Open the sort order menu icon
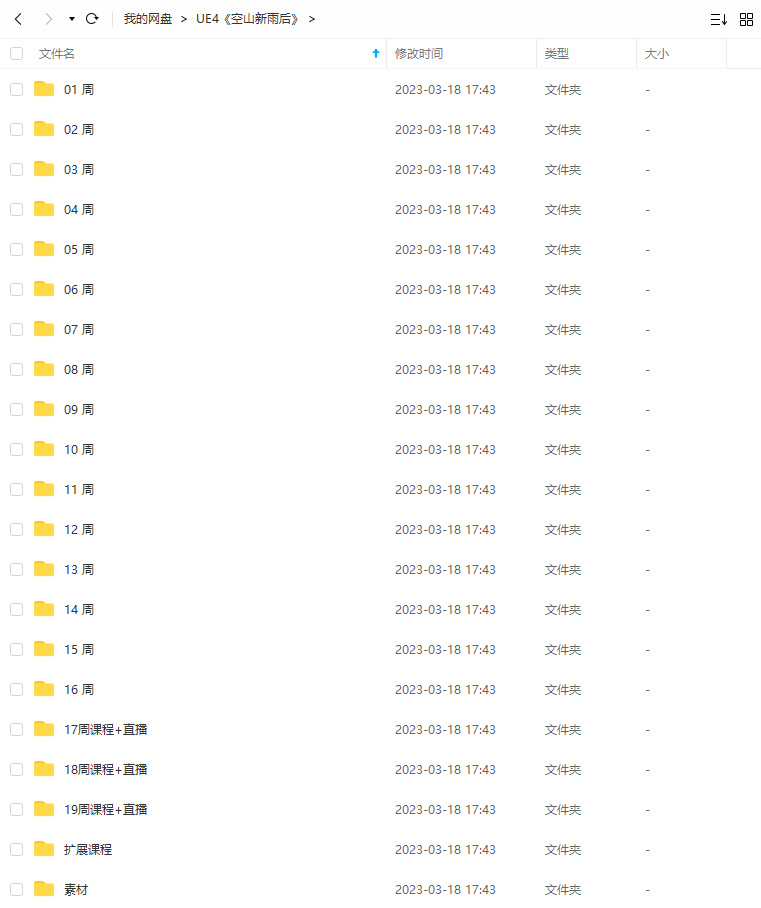Screen dimensions: 761x908 click(719, 20)
